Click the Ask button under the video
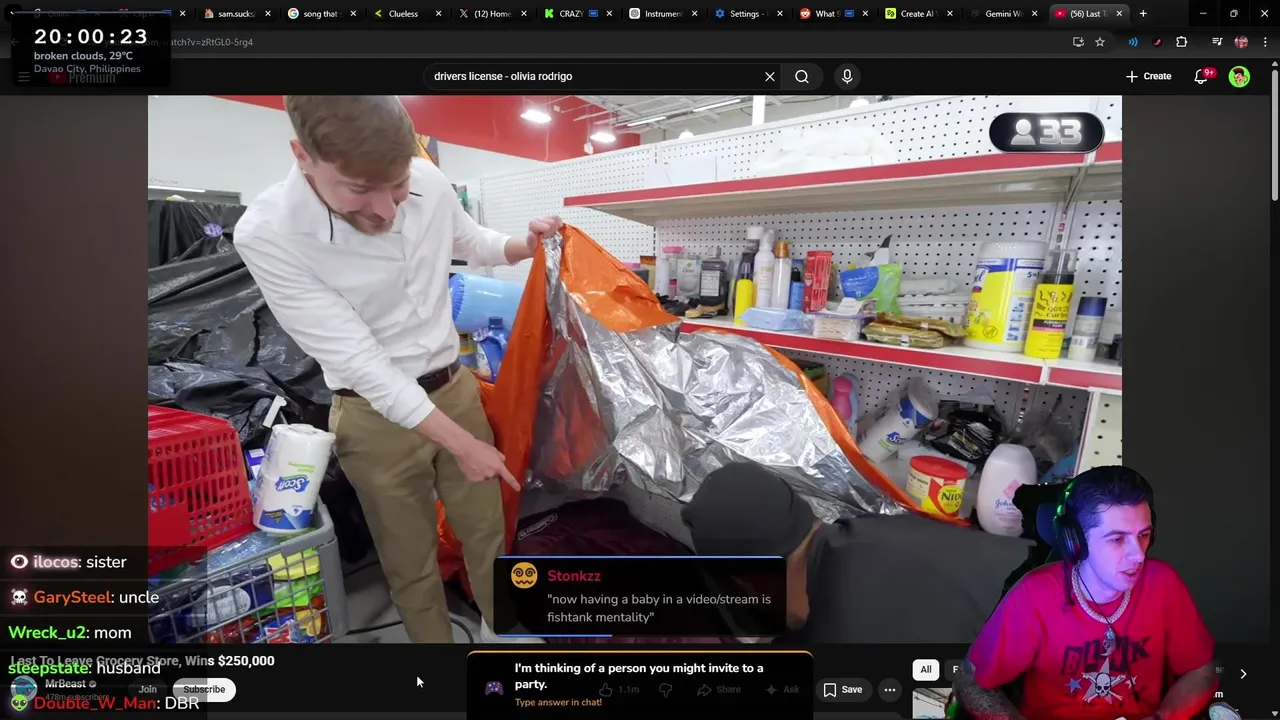 tap(782, 689)
